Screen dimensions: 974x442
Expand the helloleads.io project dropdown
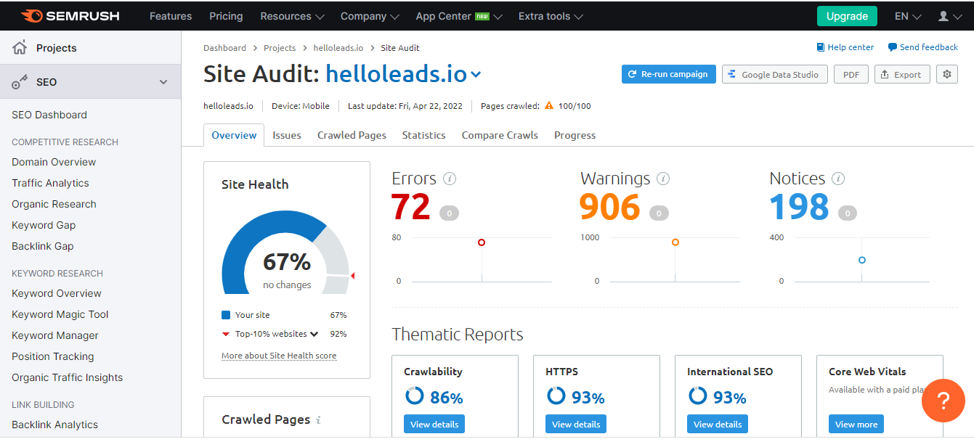click(x=476, y=74)
